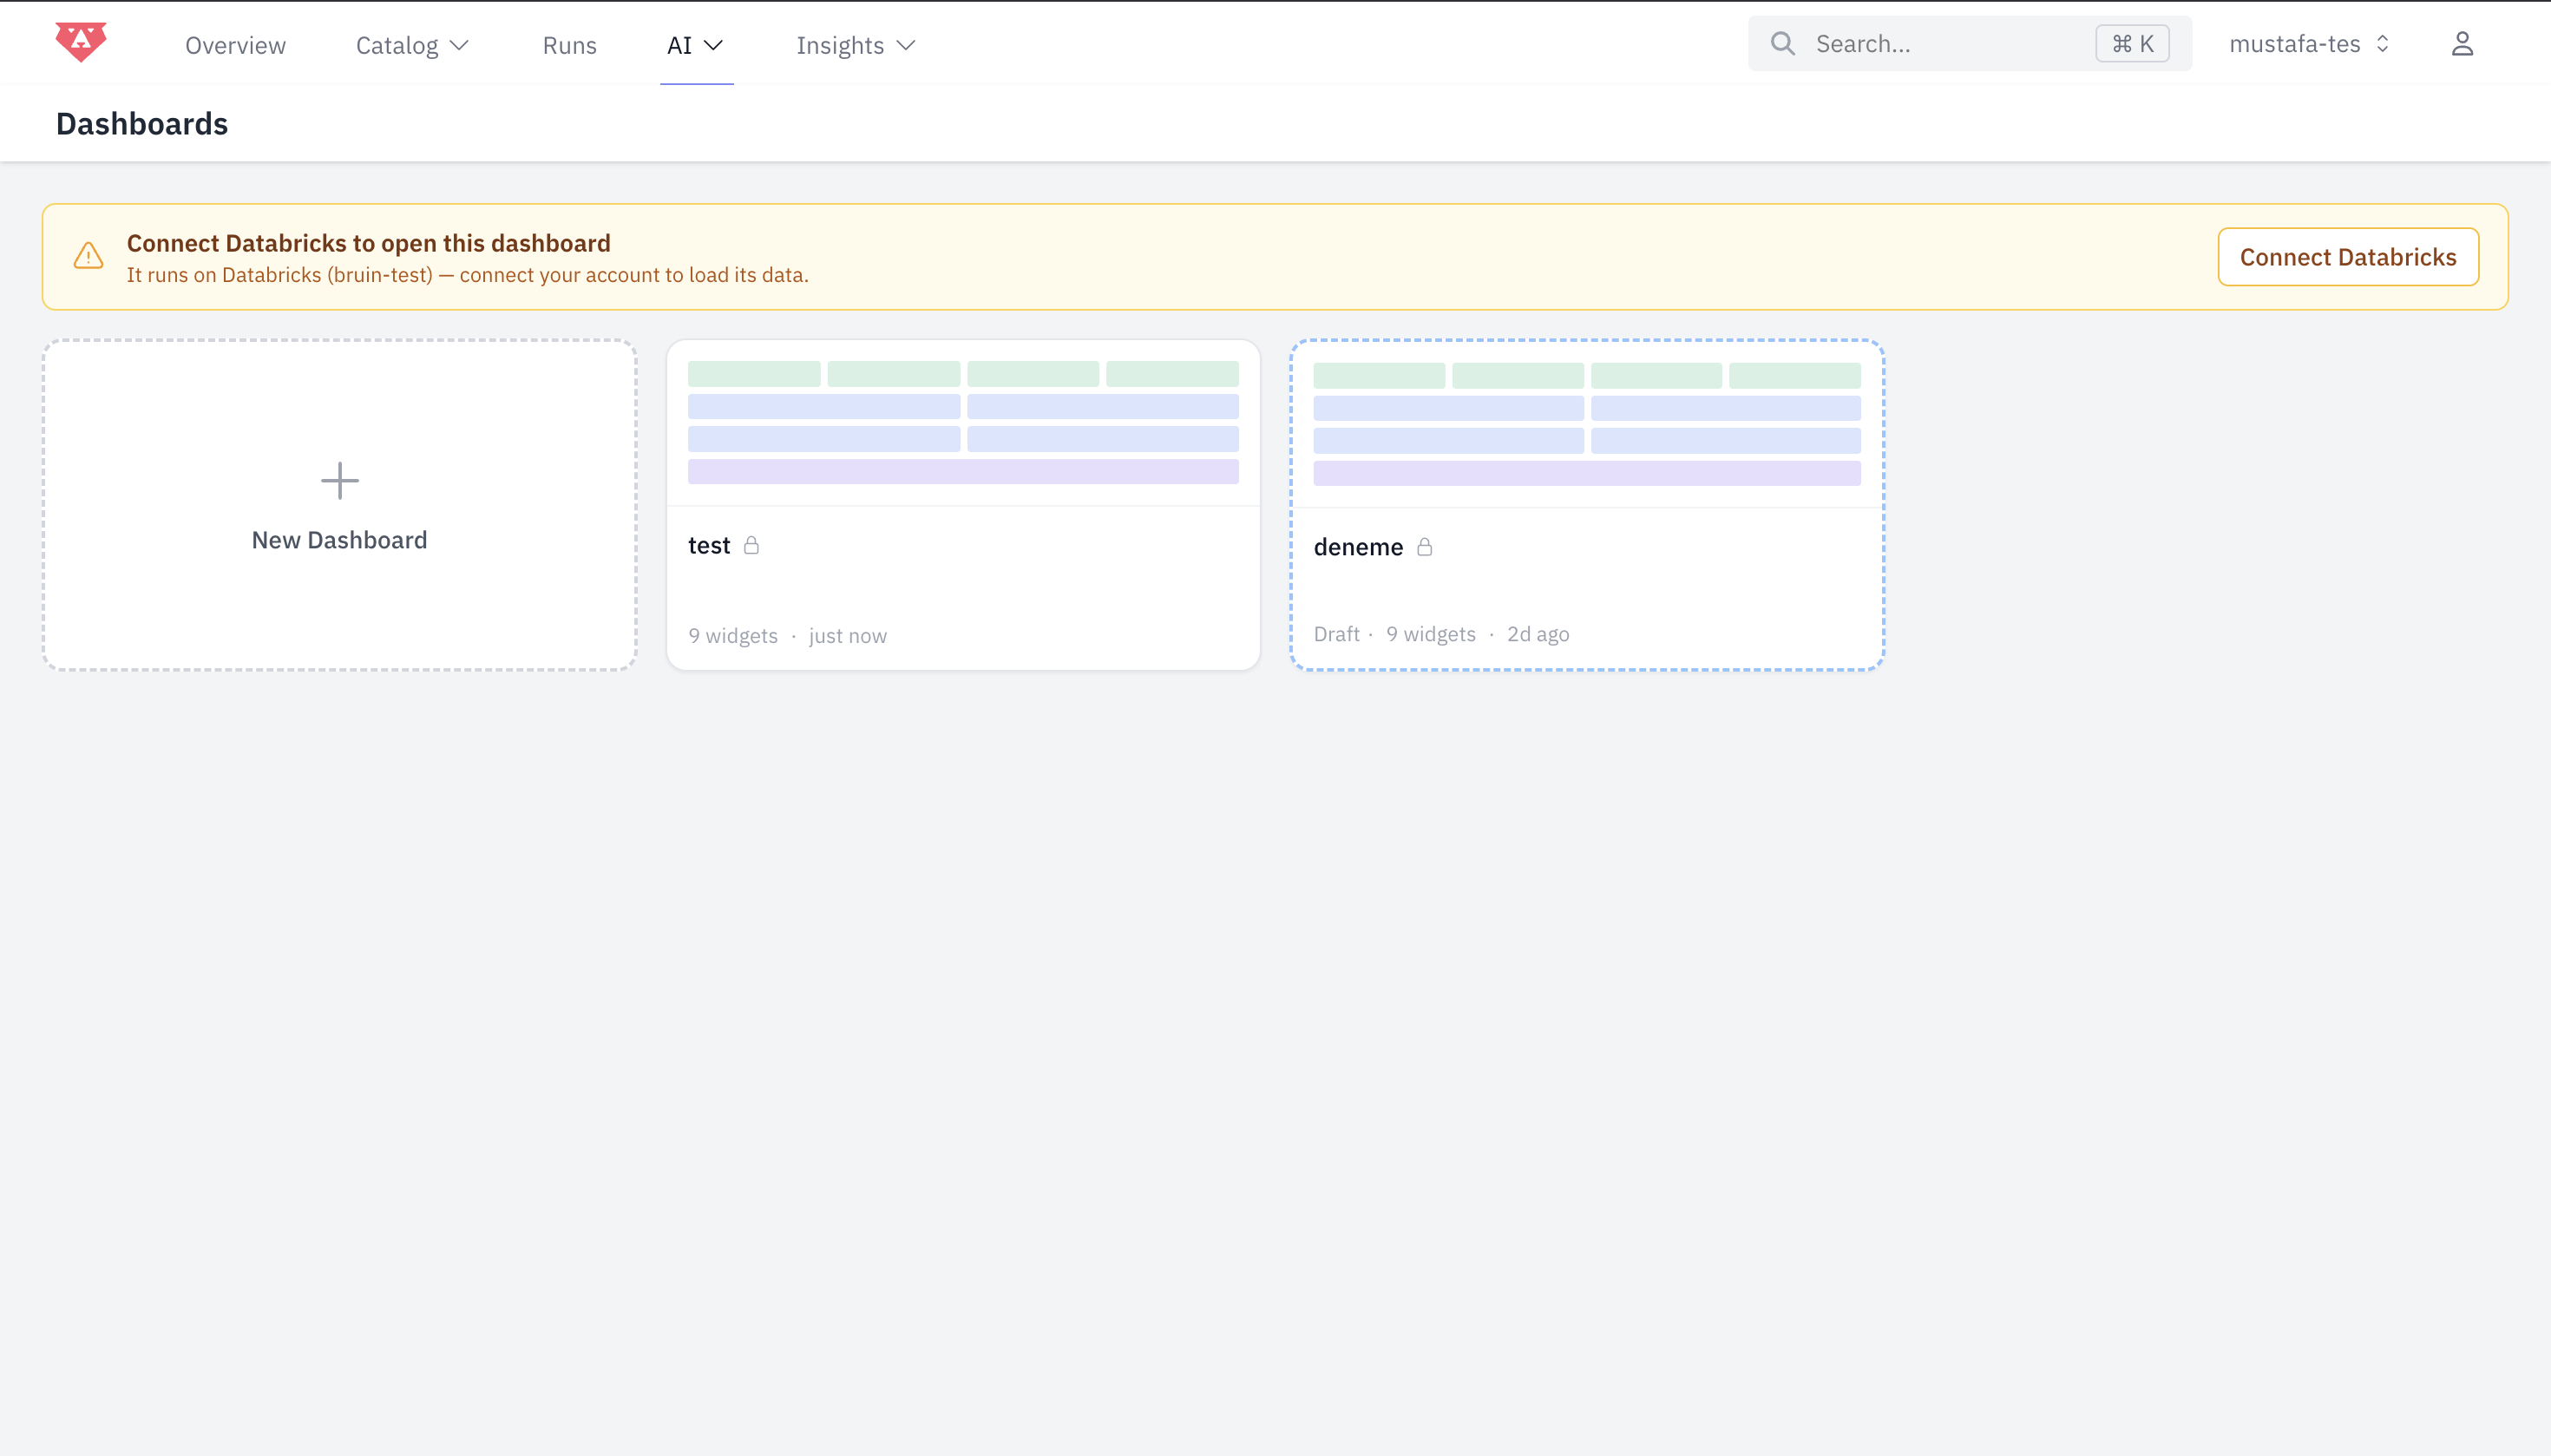Click the Connect Databricks button
2551x1456 pixels.
pos(2348,257)
